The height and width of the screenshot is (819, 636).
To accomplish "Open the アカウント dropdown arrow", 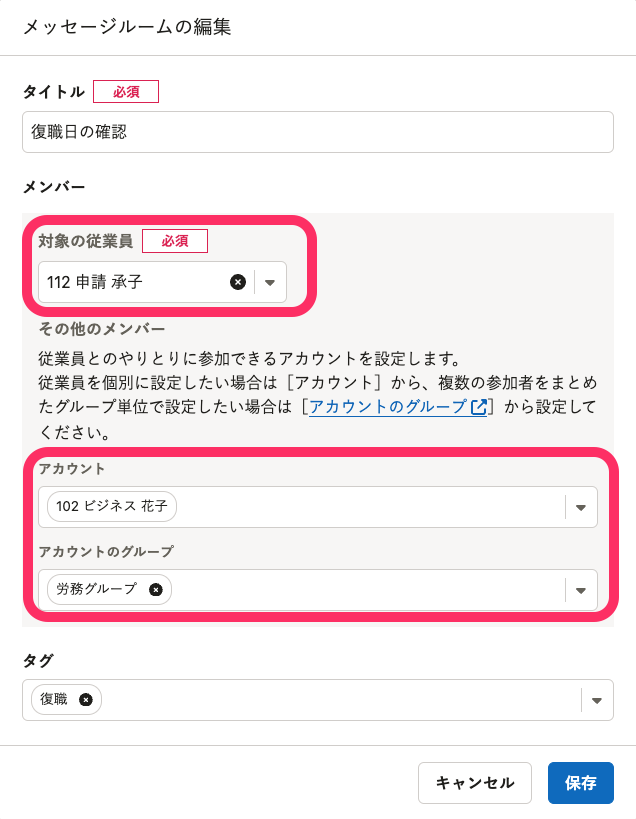I will pyautogui.click(x=581, y=507).
